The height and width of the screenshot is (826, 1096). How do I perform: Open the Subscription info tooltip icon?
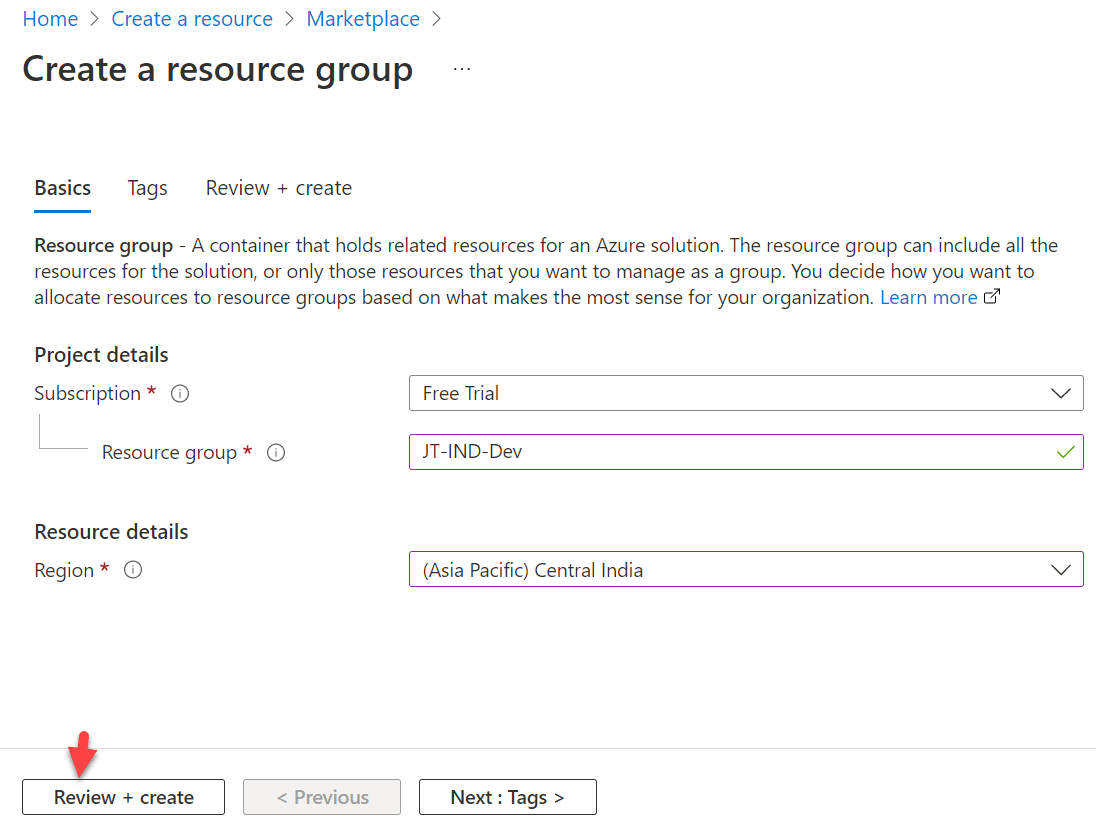(x=179, y=393)
